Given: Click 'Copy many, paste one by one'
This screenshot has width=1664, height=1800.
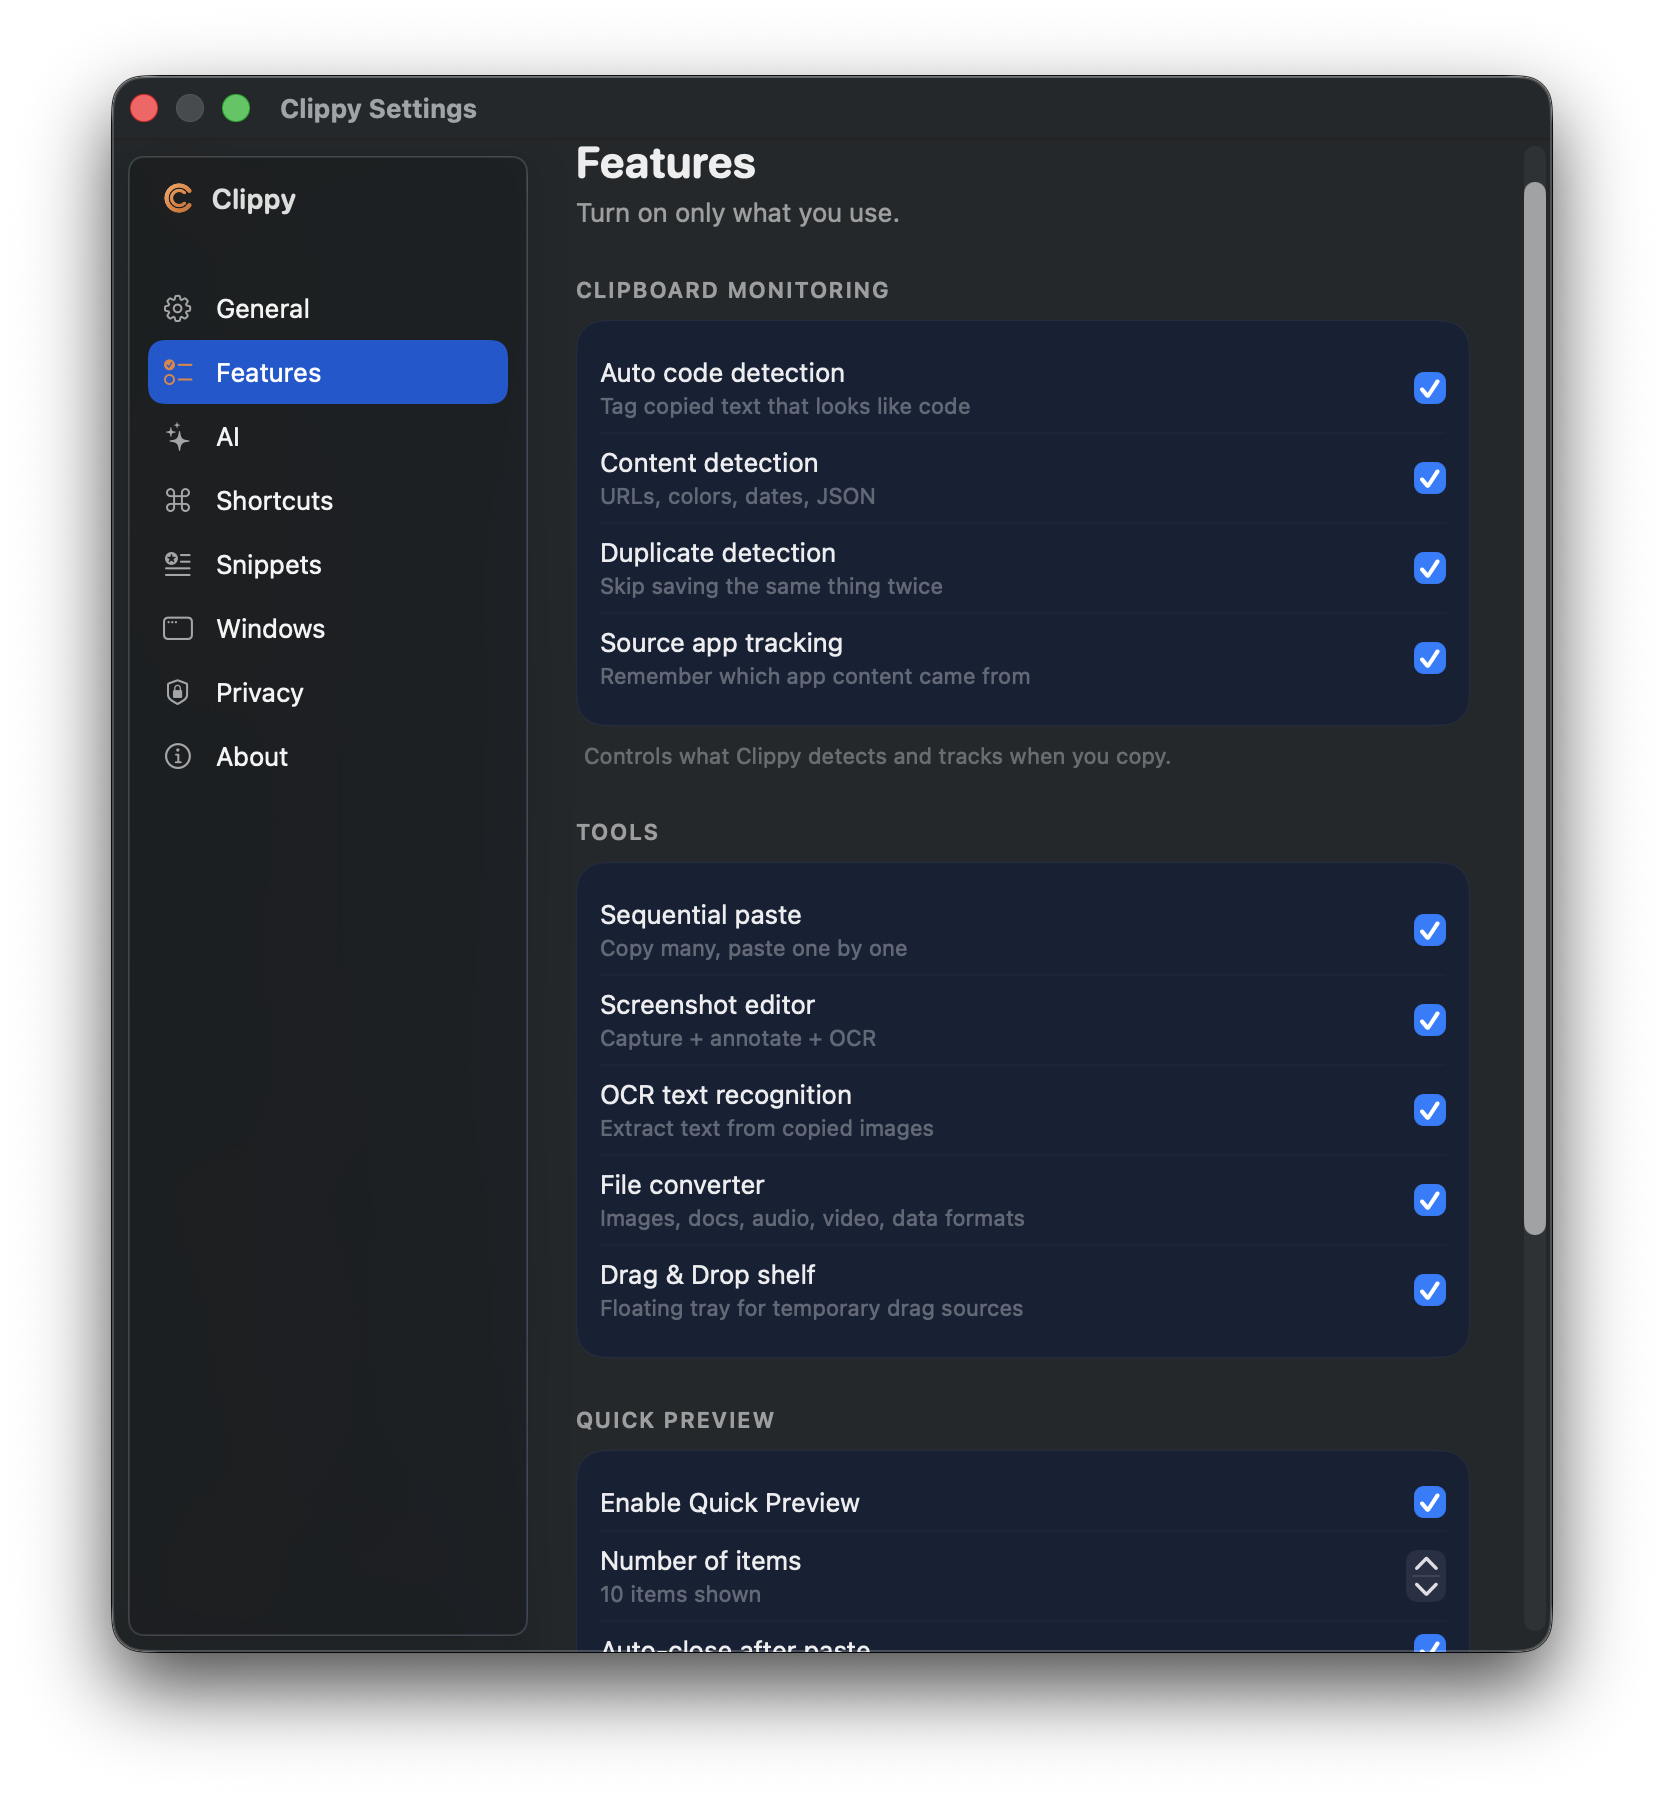Looking at the screenshot, I should pos(754,948).
